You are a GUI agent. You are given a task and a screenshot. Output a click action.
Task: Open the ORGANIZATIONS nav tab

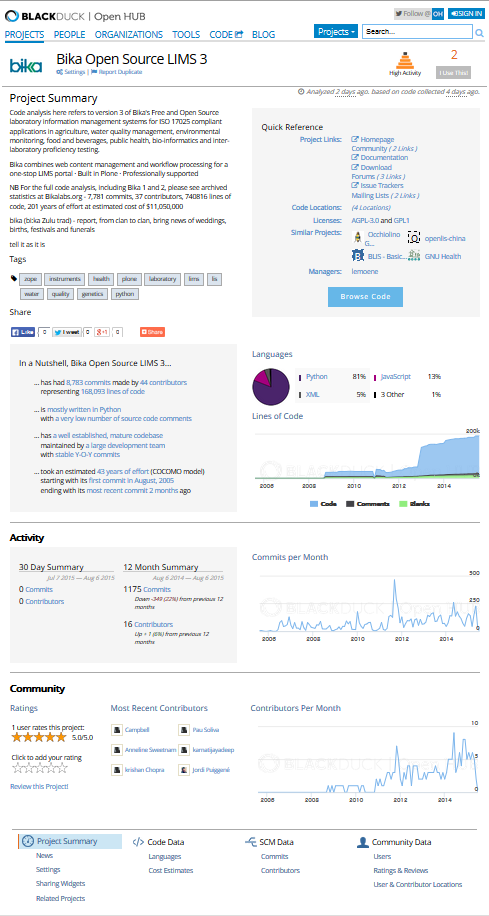pyautogui.click(x=129, y=34)
